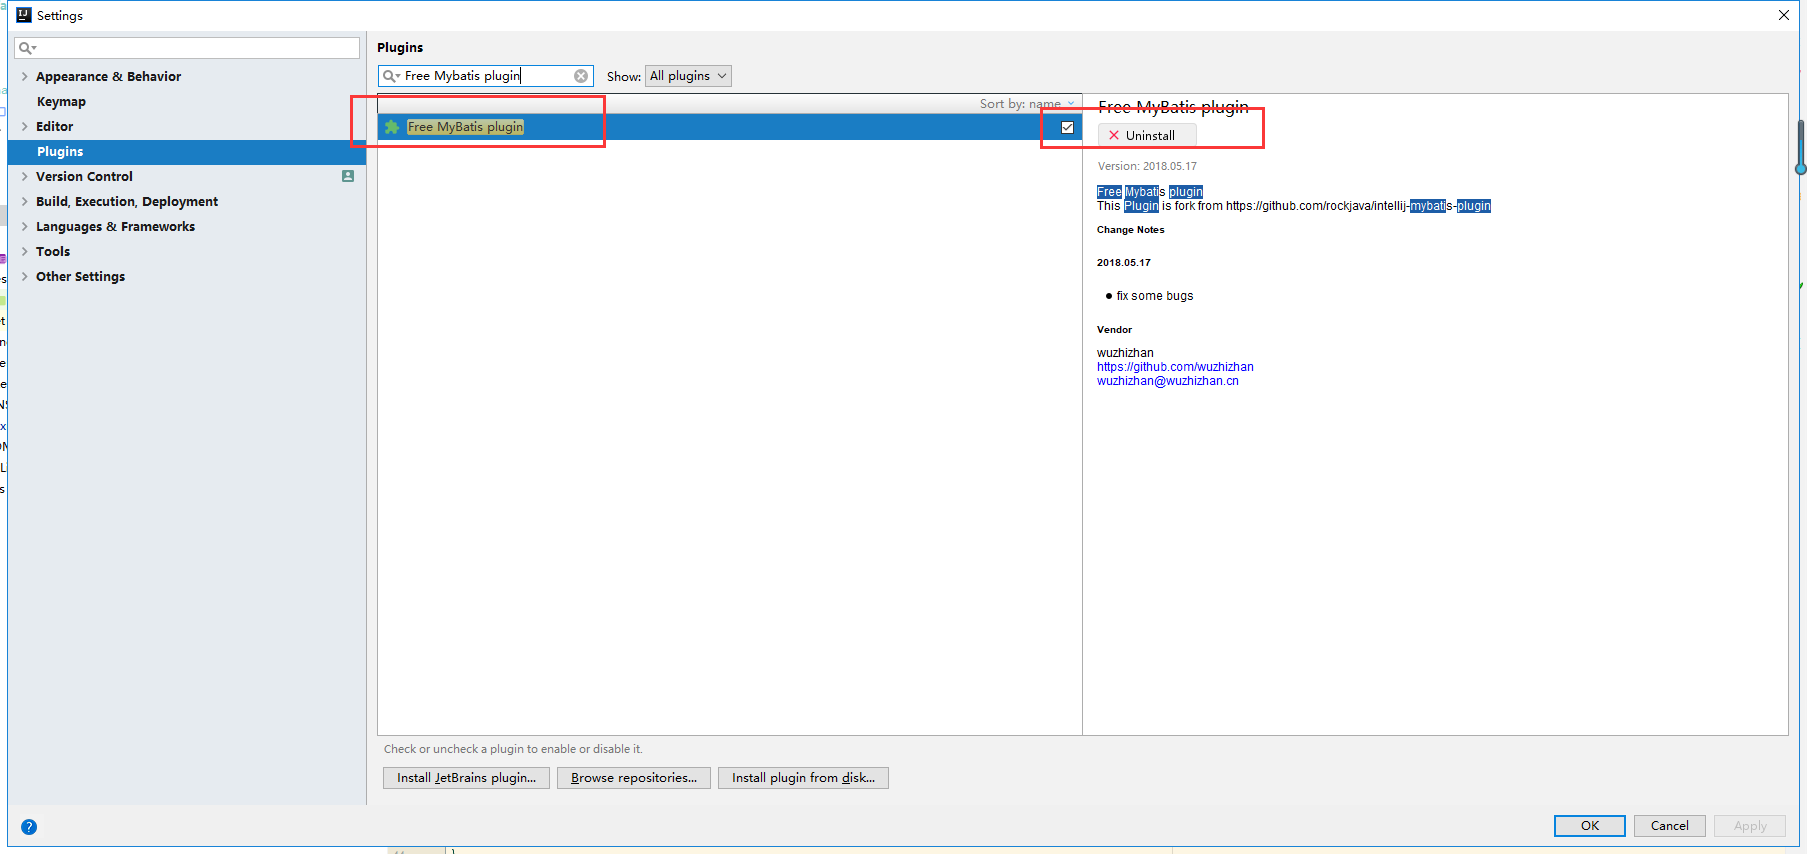Click the Version Control project-level badge icon
Screen dimensions: 1807x854
tap(348, 176)
